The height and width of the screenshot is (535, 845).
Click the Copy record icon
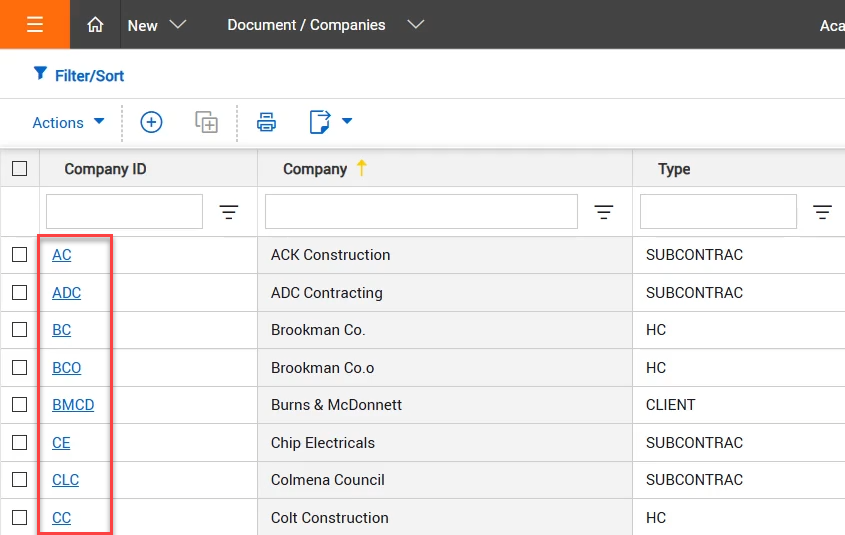[206, 122]
